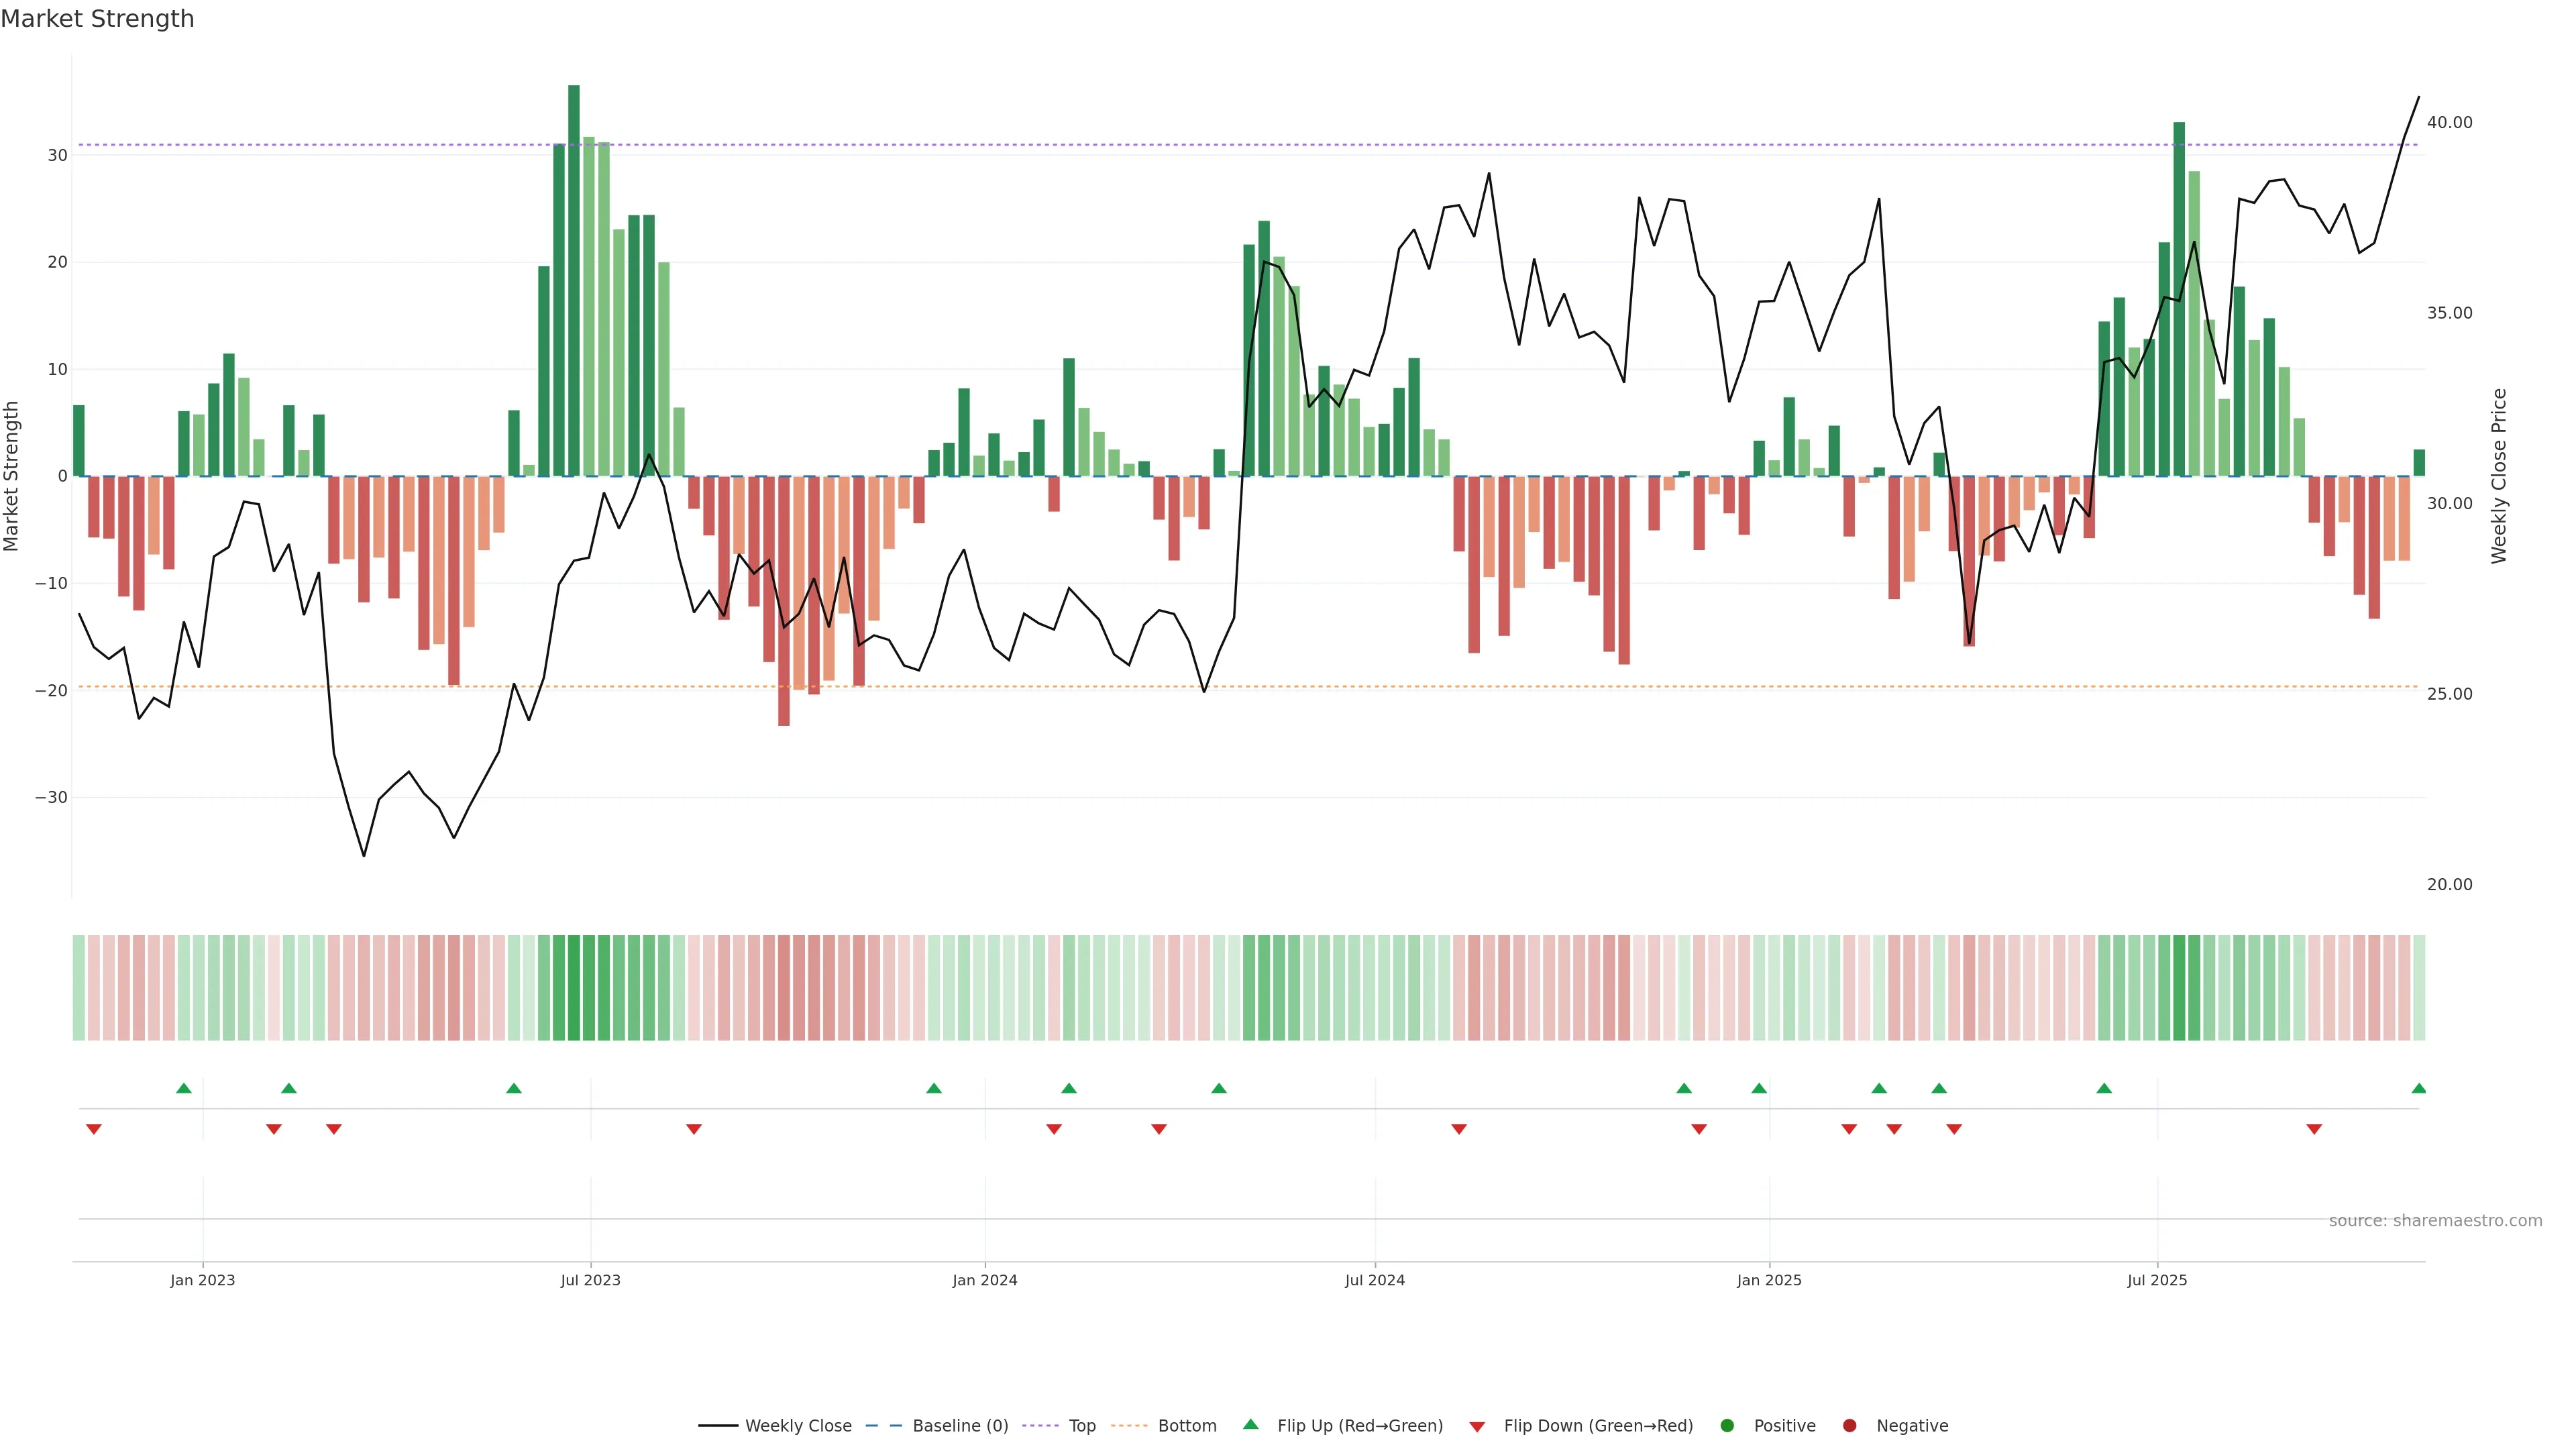Click the red Negative legend circle
2576x1449 pixels.
(x=1849, y=1425)
